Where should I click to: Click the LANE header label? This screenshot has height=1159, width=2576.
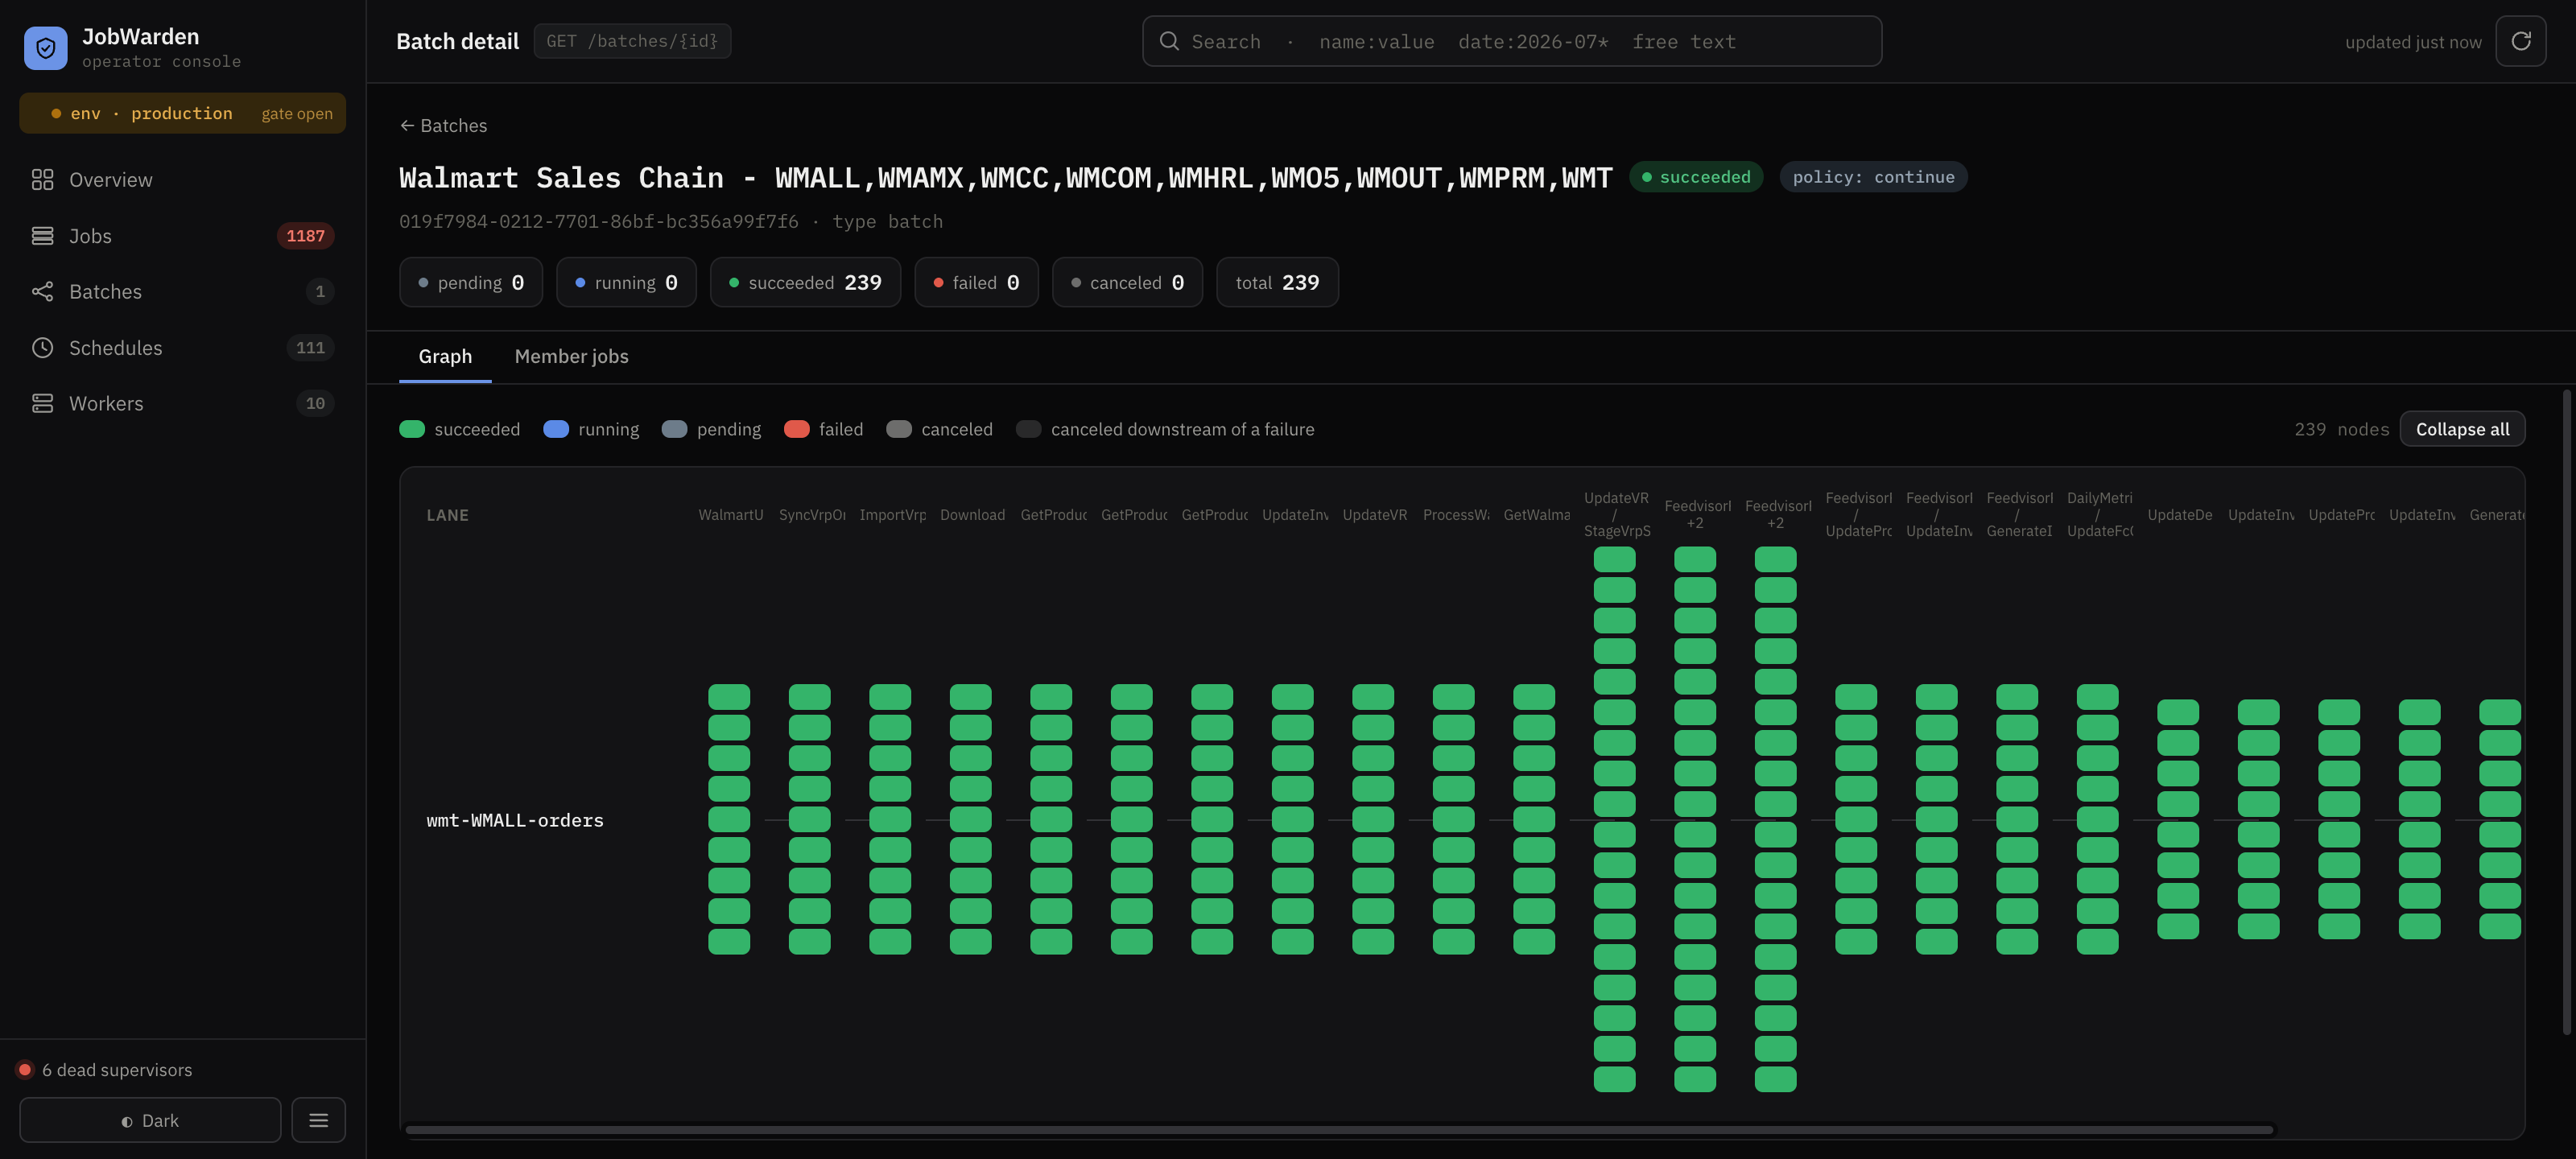pyautogui.click(x=447, y=515)
